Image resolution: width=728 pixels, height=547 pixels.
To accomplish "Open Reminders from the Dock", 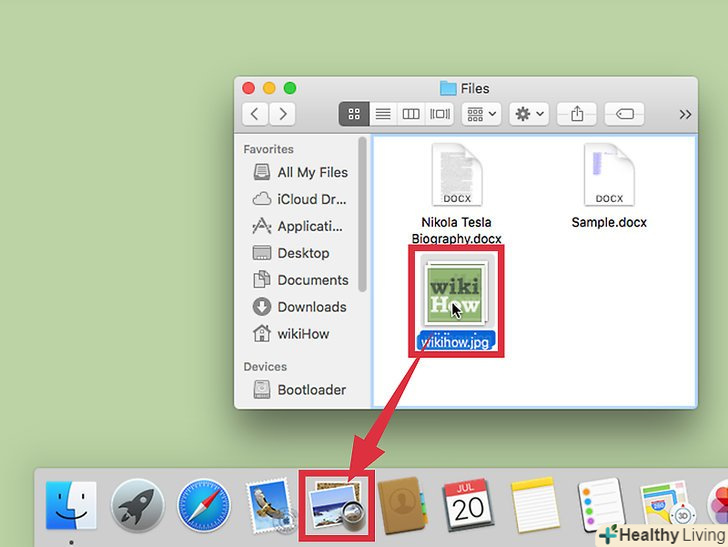I will click(x=601, y=505).
